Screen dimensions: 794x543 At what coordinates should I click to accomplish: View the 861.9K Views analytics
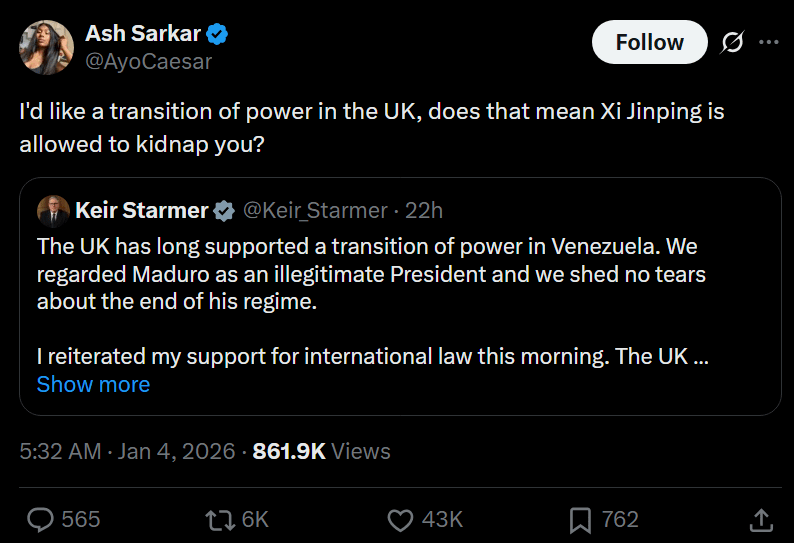pos(321,451)
